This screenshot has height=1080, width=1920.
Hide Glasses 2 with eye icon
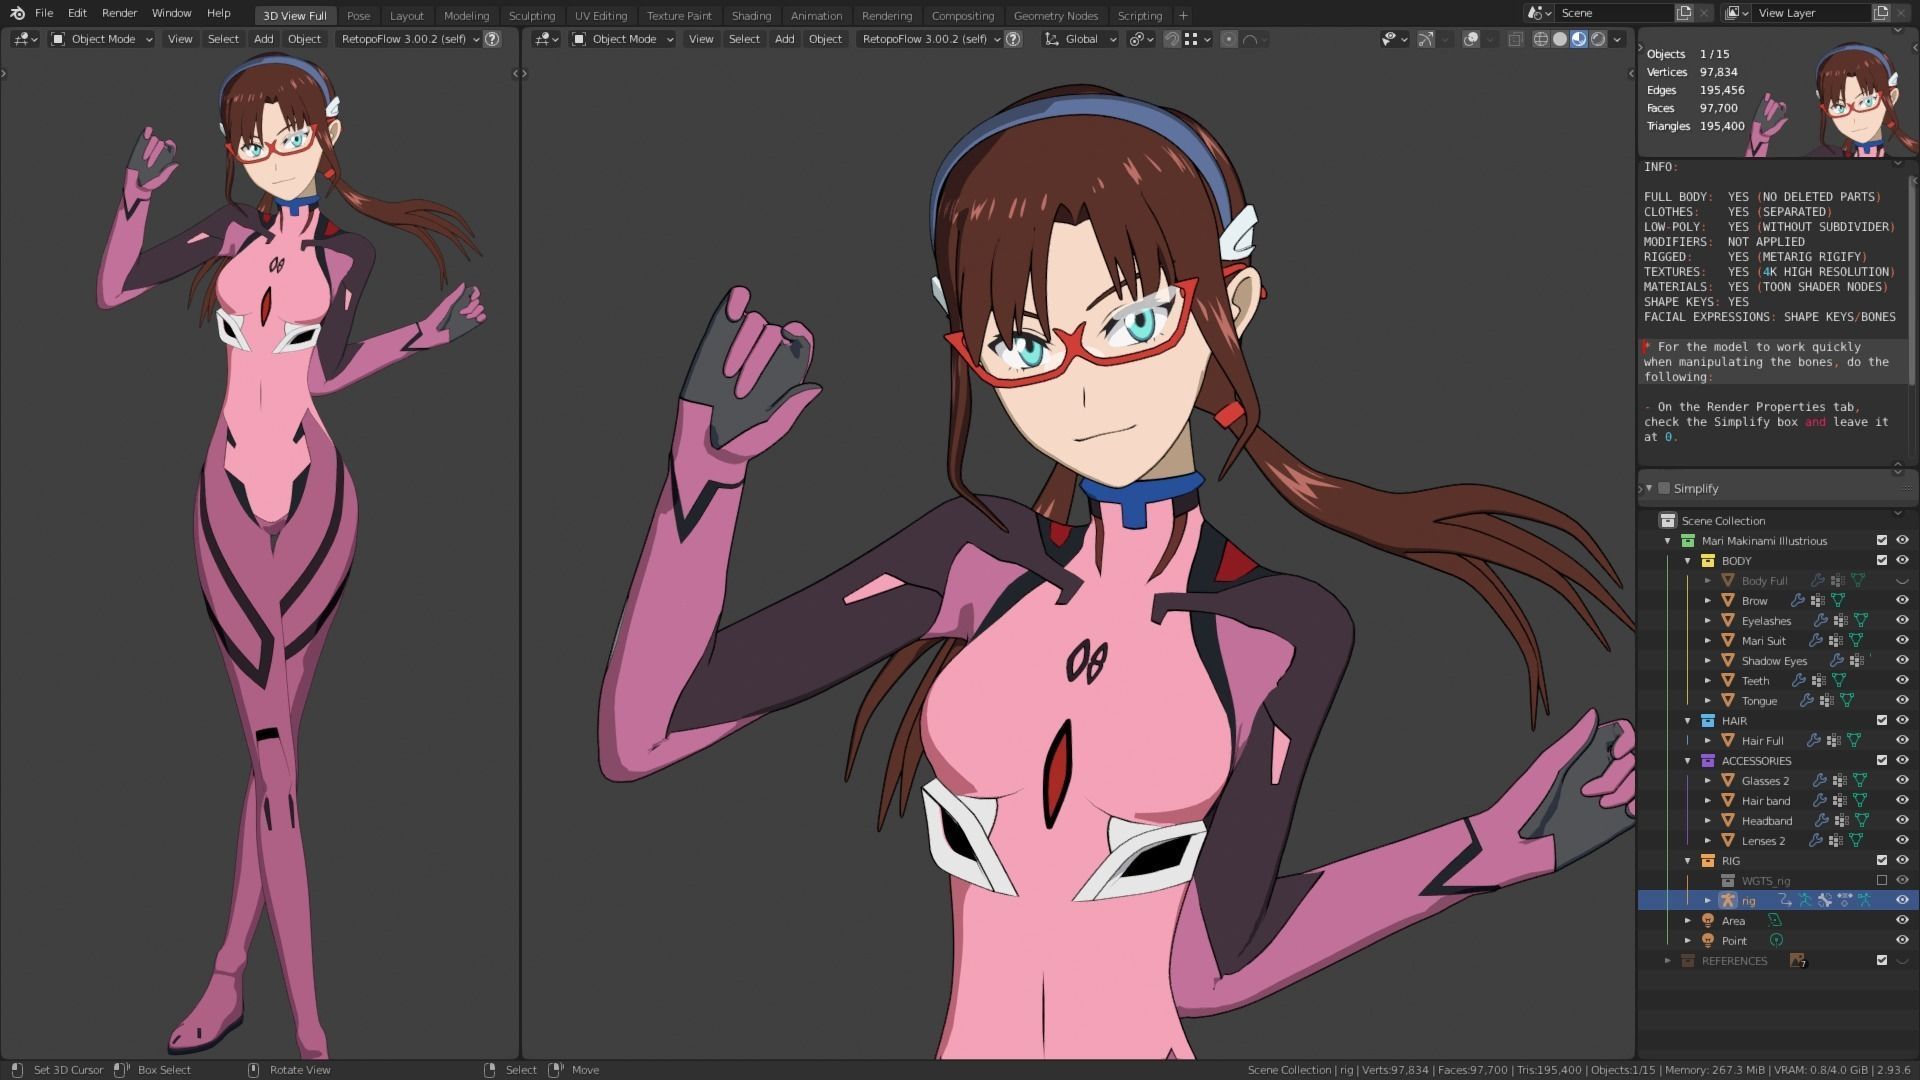1902,780
